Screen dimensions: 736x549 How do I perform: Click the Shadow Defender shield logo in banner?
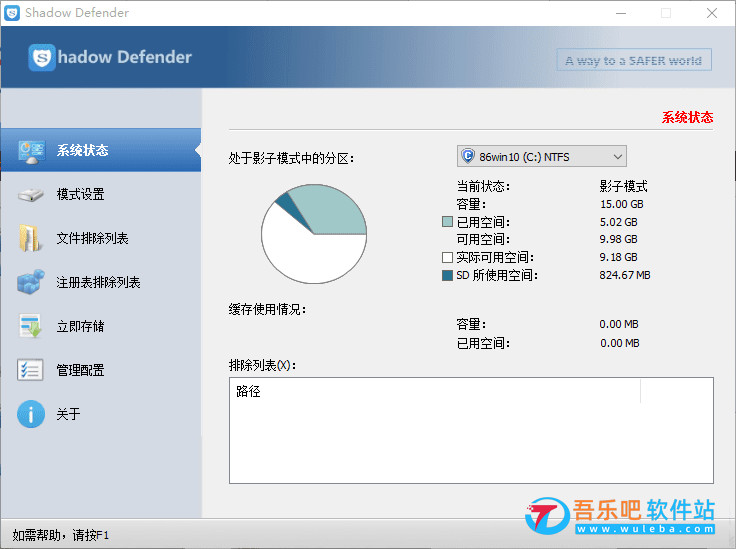click(x=42, y=57)
